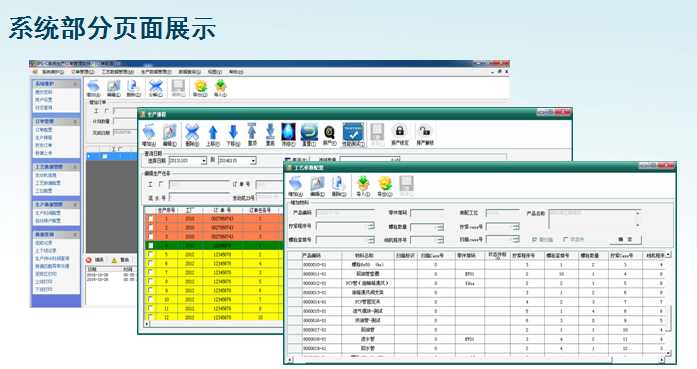Click 错误 tab with red icon in main window
This screenshot has height=369, width=697.
click(95, 260)
